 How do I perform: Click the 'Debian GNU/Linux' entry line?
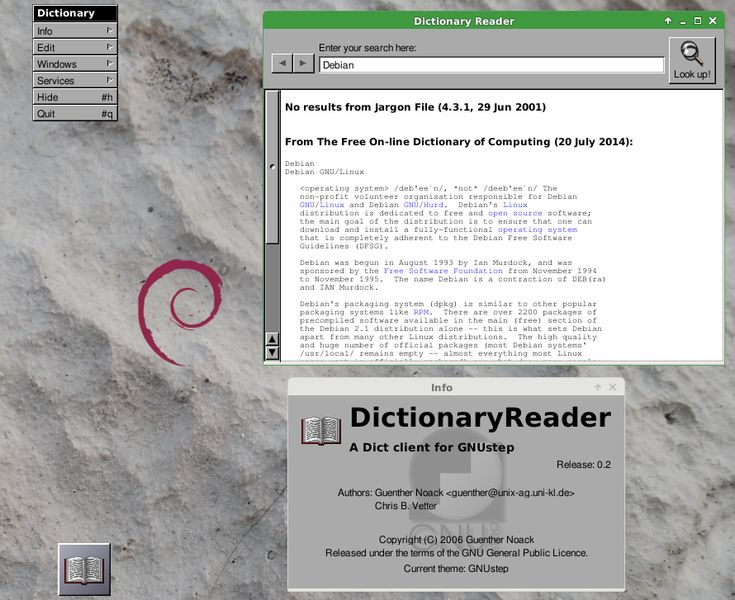(x=324, y=172)
